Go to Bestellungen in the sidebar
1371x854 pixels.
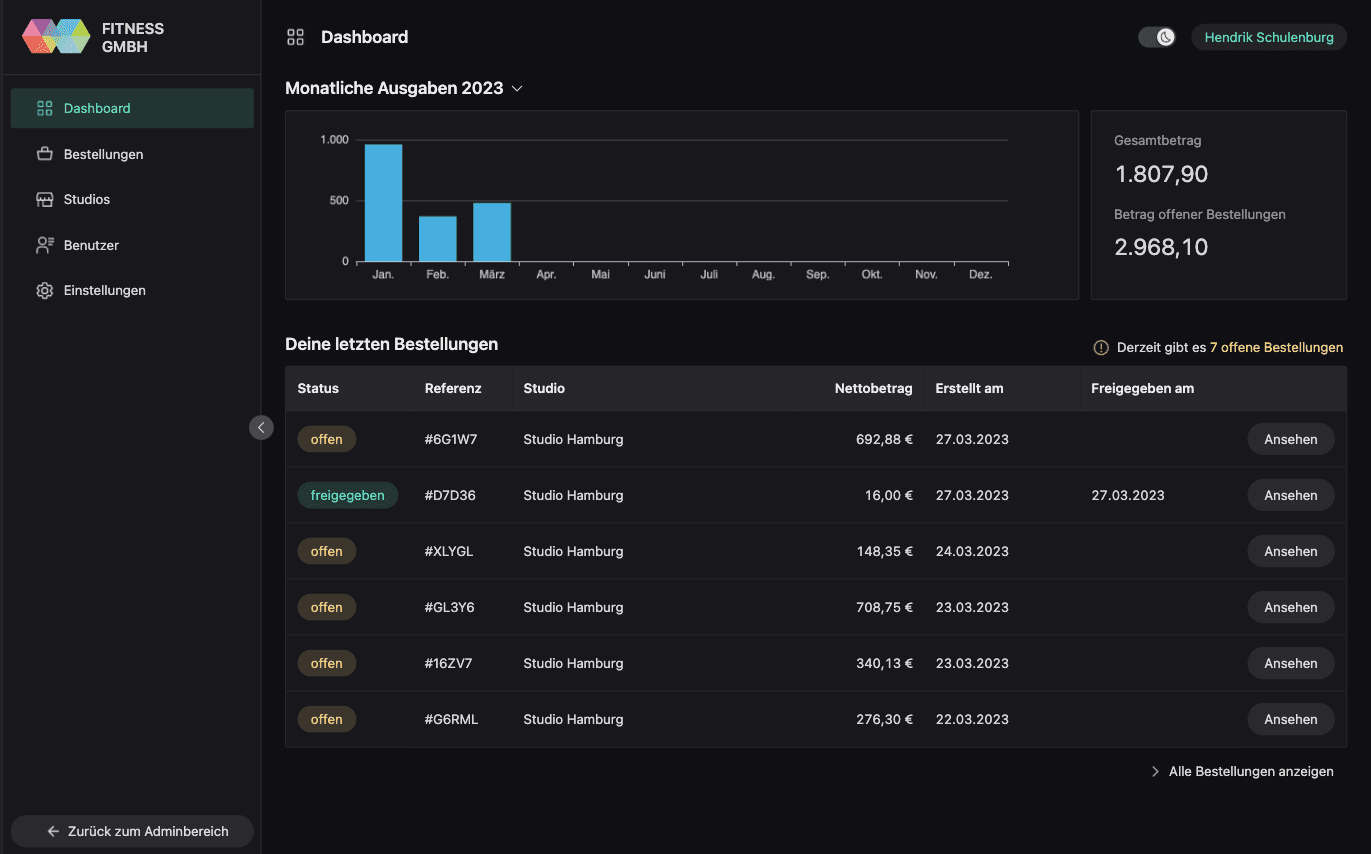(x=132, y=154)
